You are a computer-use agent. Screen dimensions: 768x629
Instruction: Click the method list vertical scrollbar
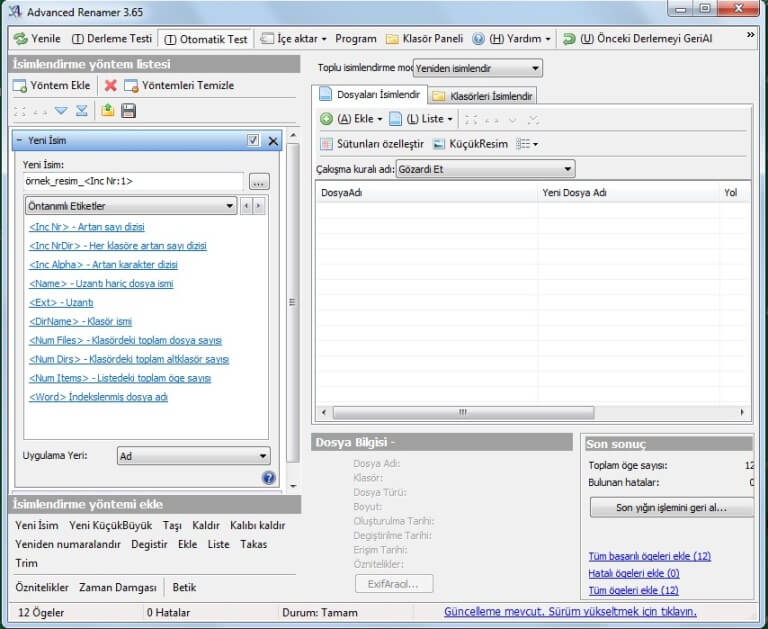click(x=292, y=303)
